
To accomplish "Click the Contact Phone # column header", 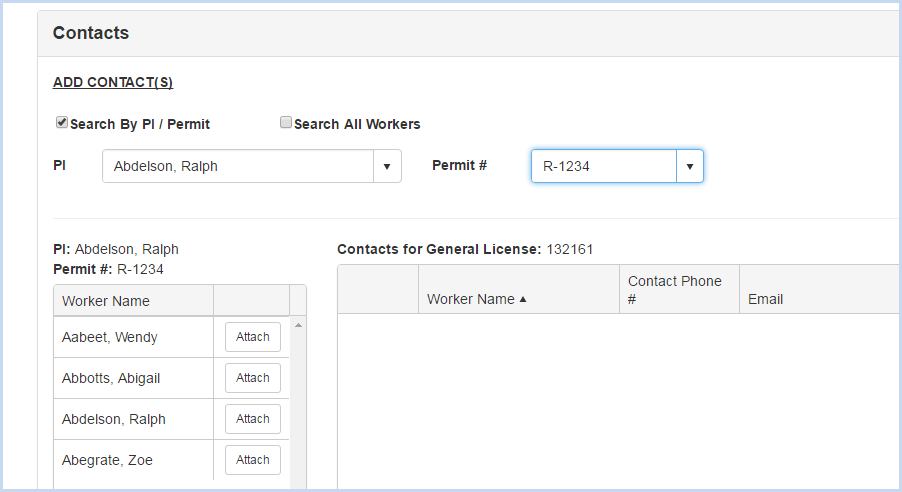I will tap(674, 289).
